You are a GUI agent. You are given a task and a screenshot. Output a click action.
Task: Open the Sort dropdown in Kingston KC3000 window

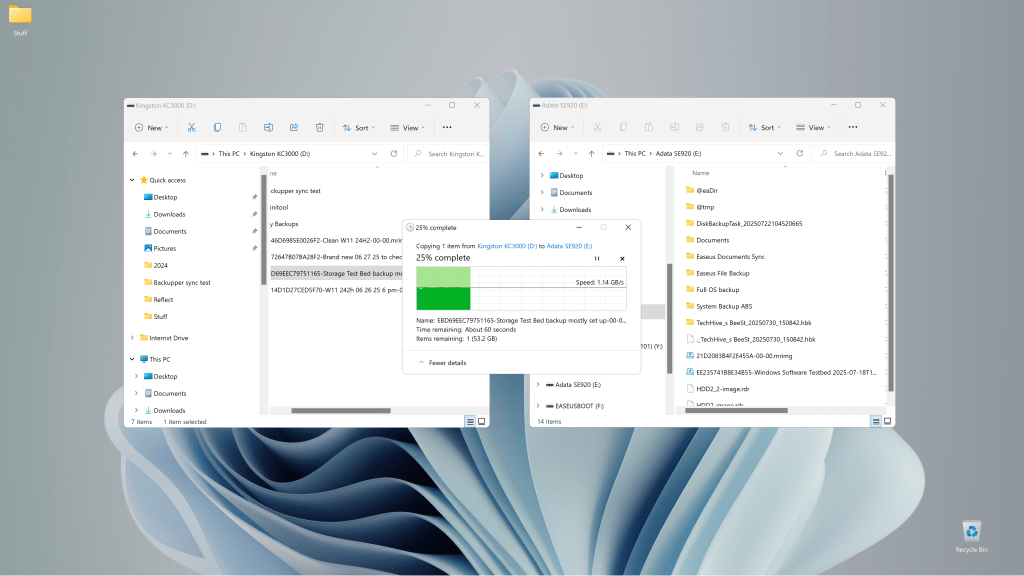[x=358, y=128]
